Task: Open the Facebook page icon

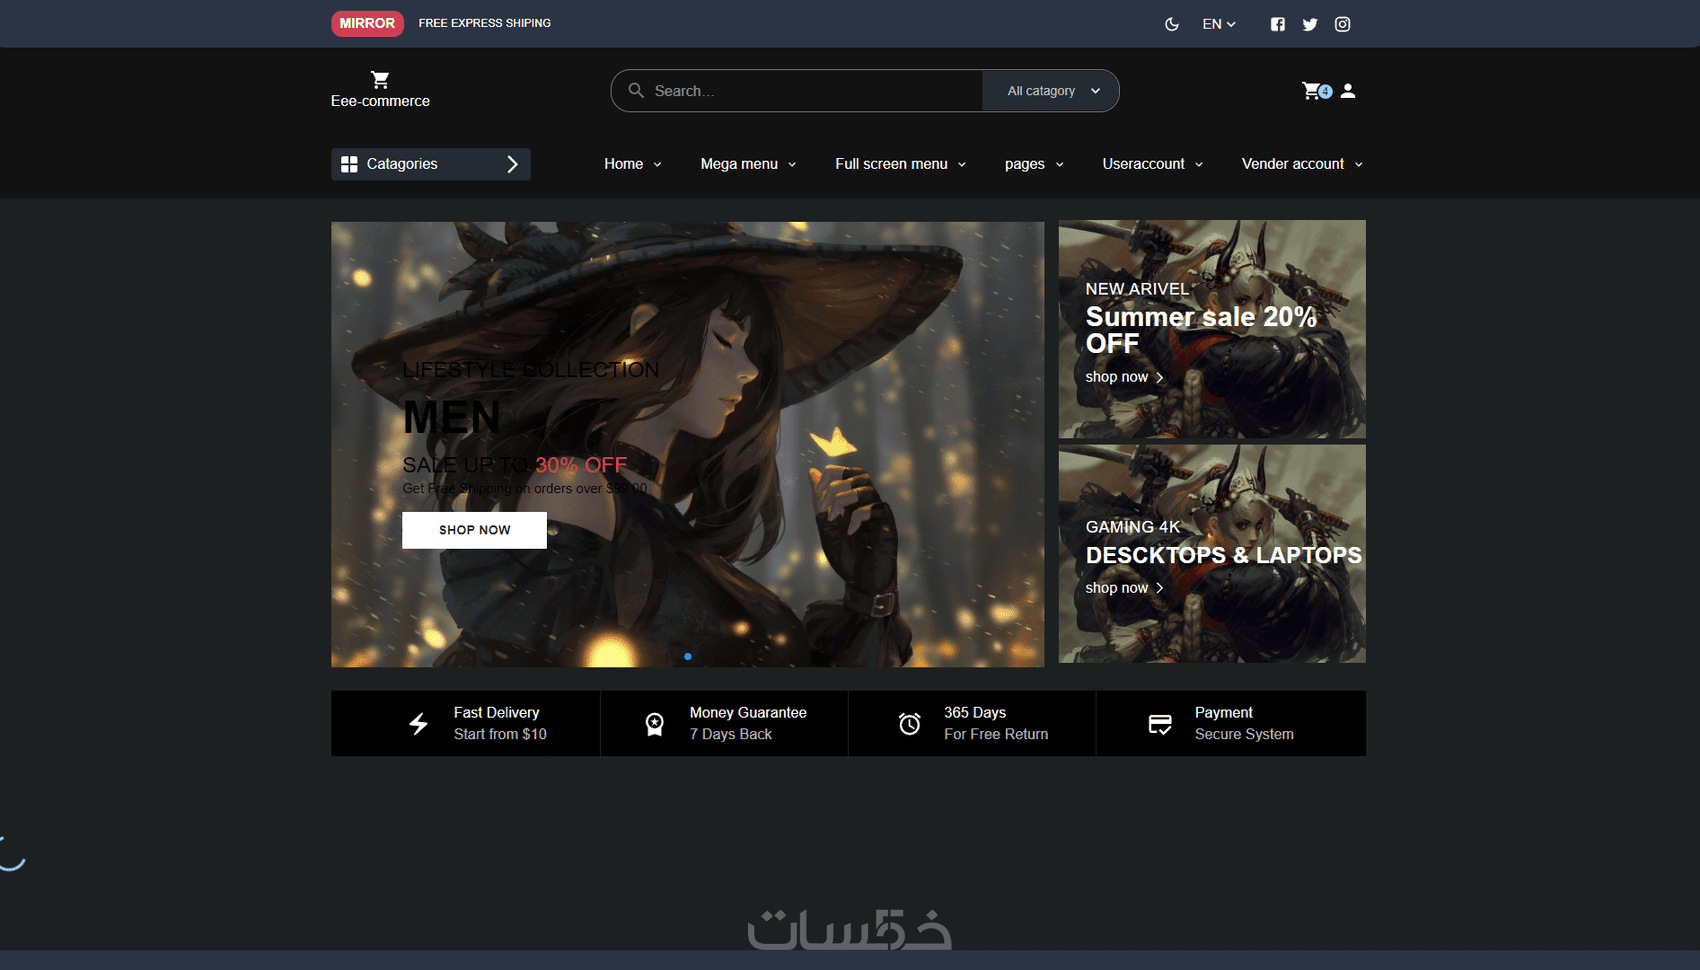Action: coord(1278,24)
